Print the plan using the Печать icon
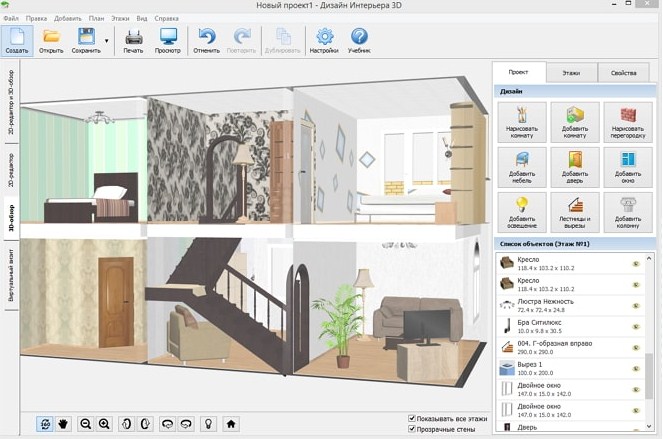This screenshot has height=439, width=663. coord(133,41)
